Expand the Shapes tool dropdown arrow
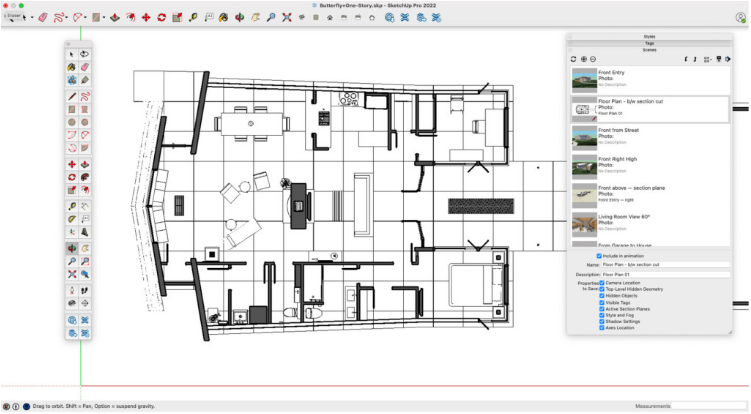This screenshot has height=414, width=751. pyautogui.click(x=103, y=18)
